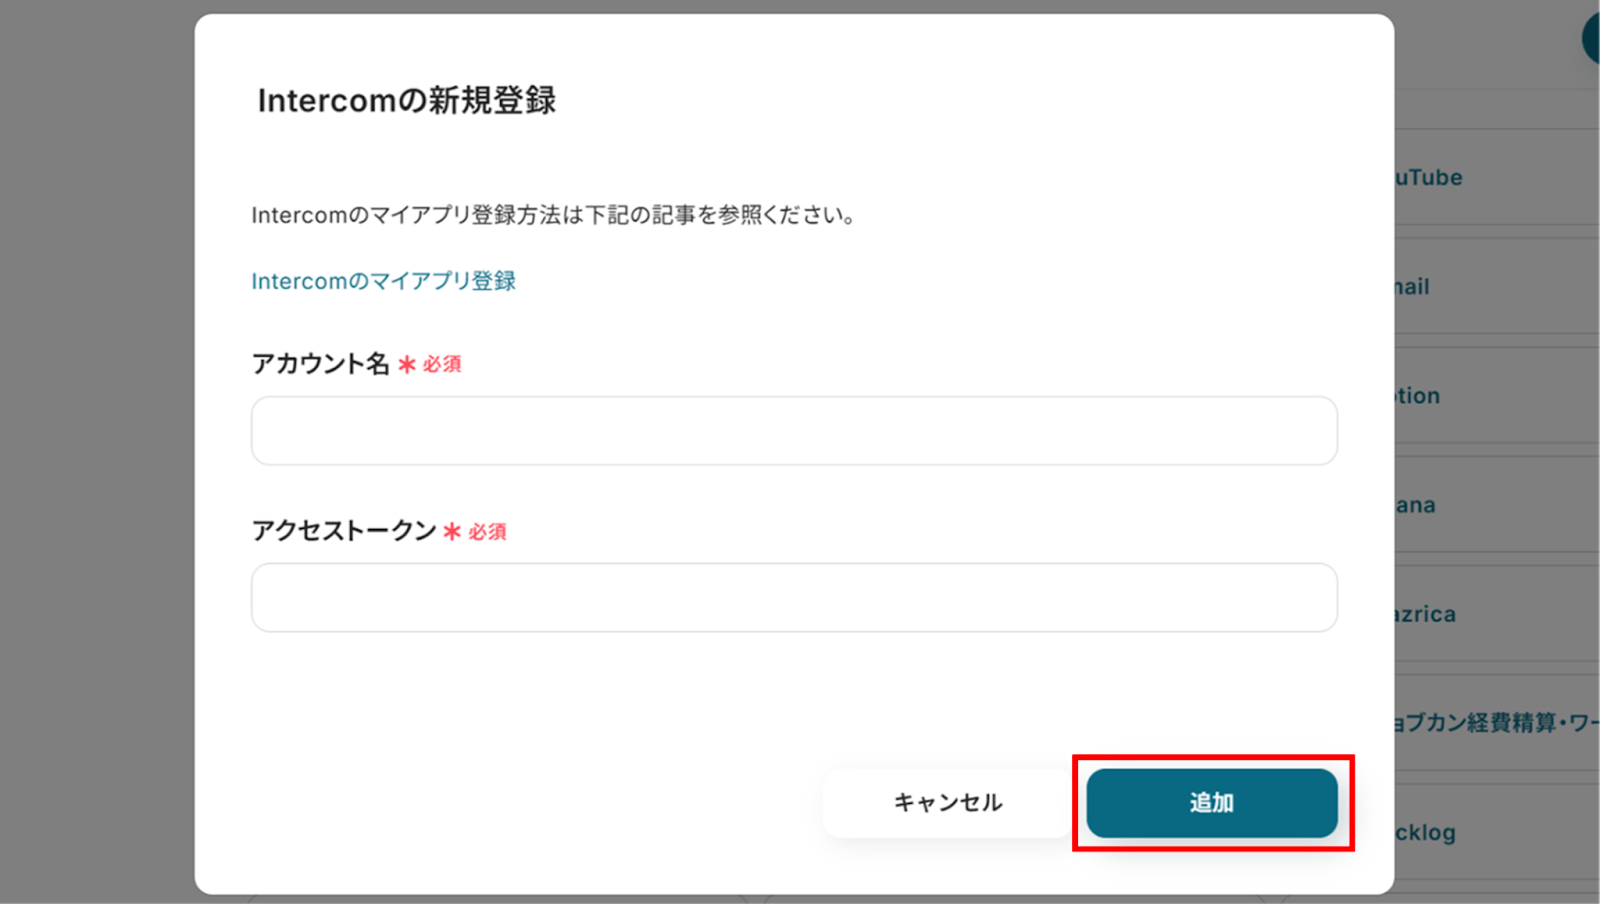Screen dimensions: 1600x904
Task: Click the アカウント名 input field
Action: (x=794, y=431)
